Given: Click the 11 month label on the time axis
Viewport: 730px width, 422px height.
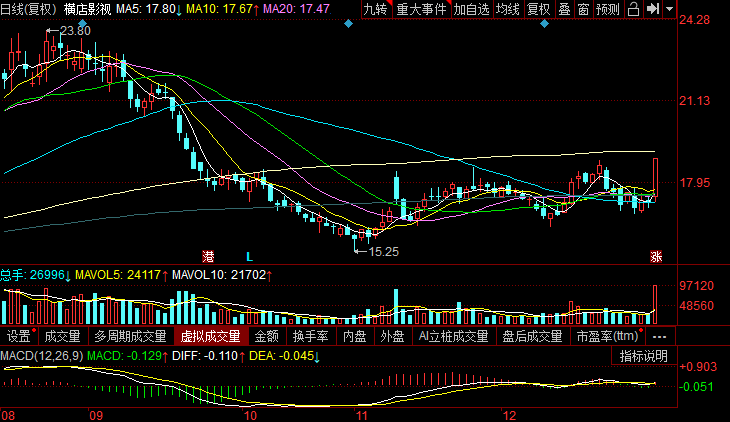Looking at the screenshot, I should click(361, 415).
